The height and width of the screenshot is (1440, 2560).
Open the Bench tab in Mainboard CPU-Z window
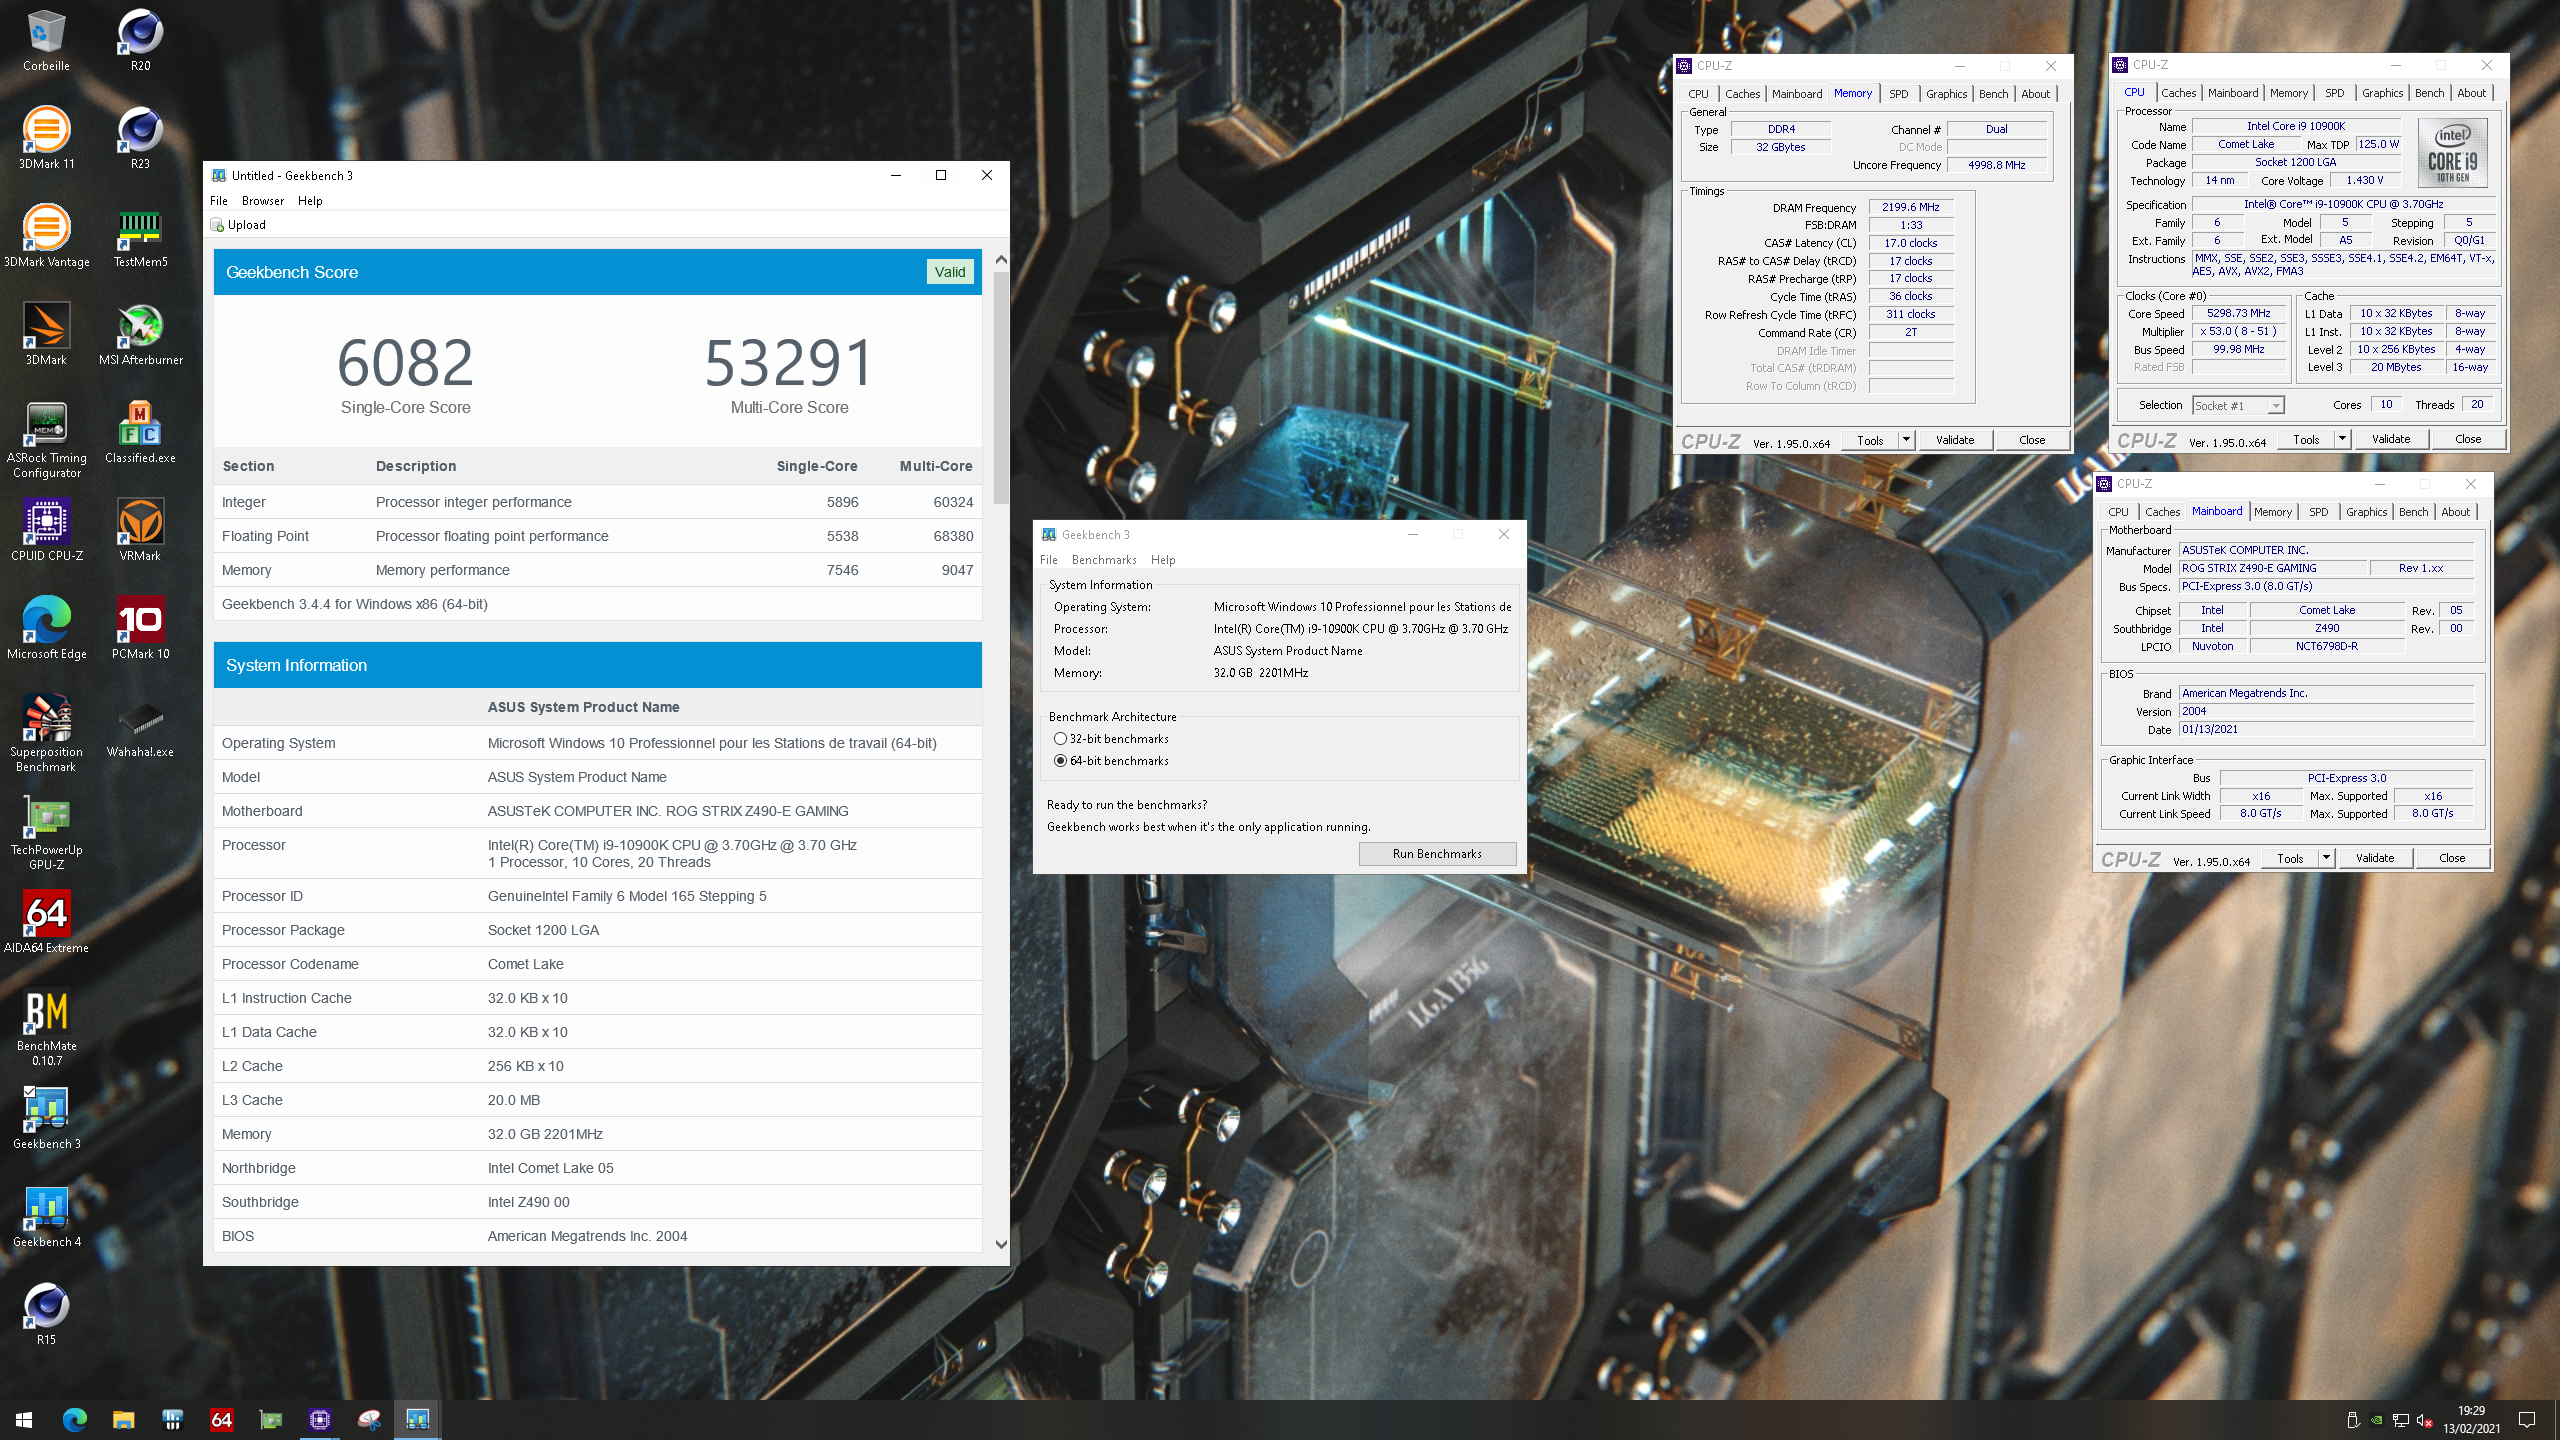(x=2413, y=512)
